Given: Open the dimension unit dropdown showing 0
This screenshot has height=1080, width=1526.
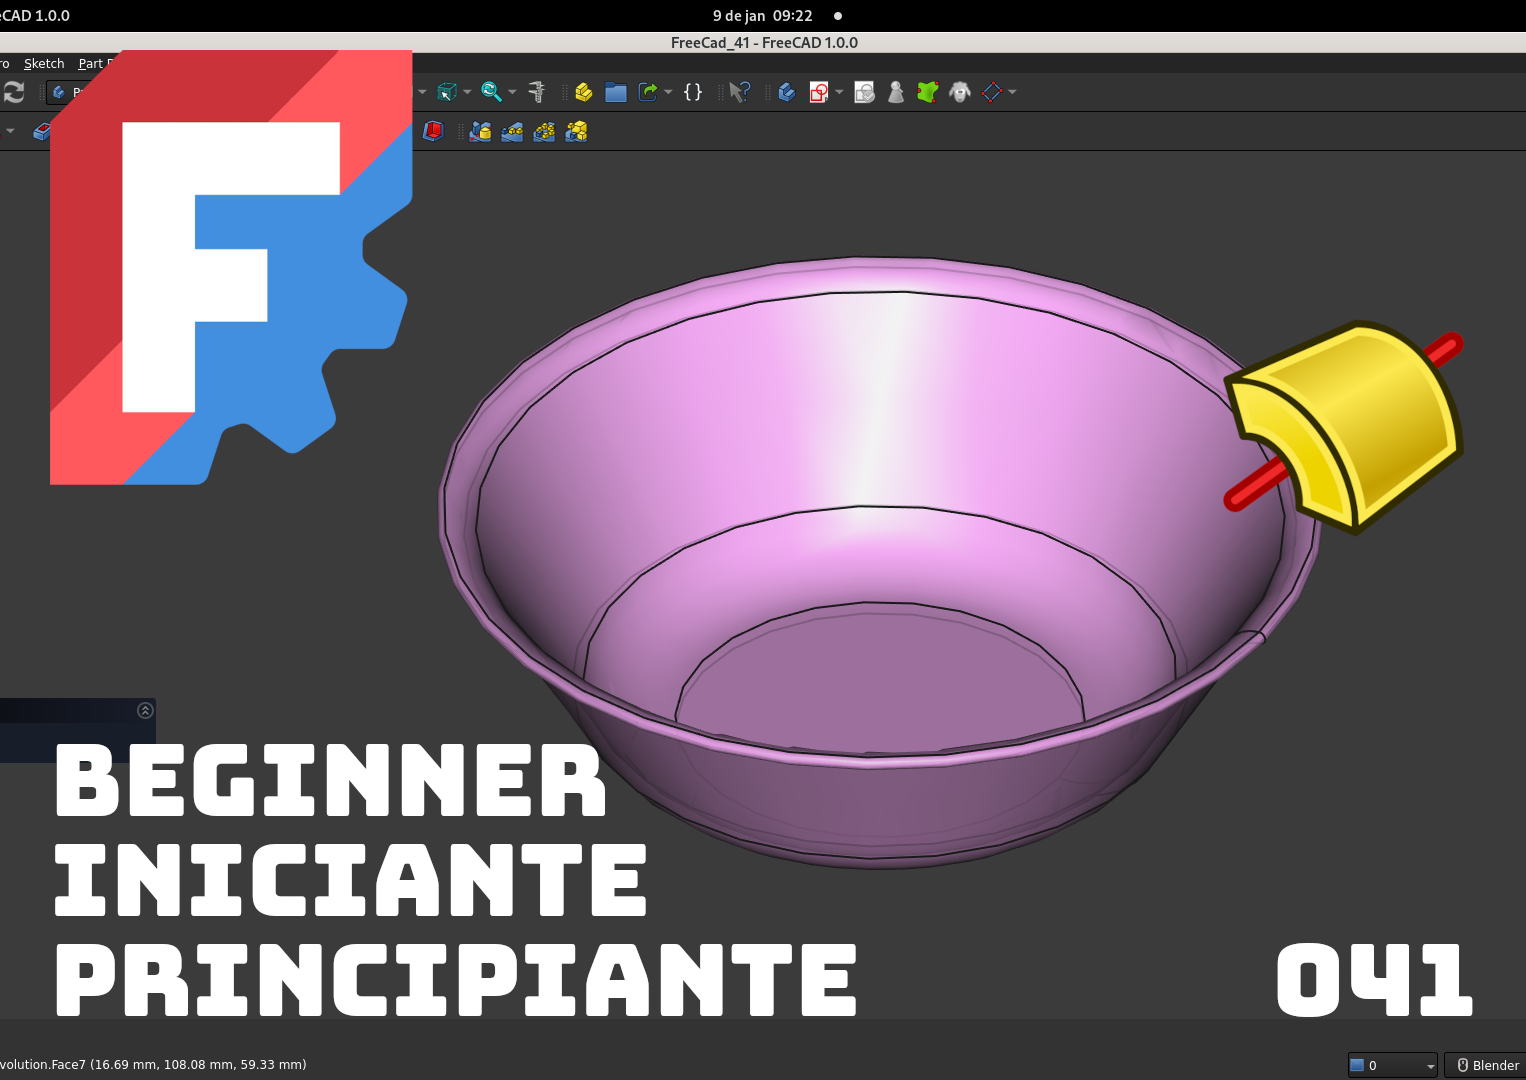Looking at the screenshot, I should [1392, 1065].
